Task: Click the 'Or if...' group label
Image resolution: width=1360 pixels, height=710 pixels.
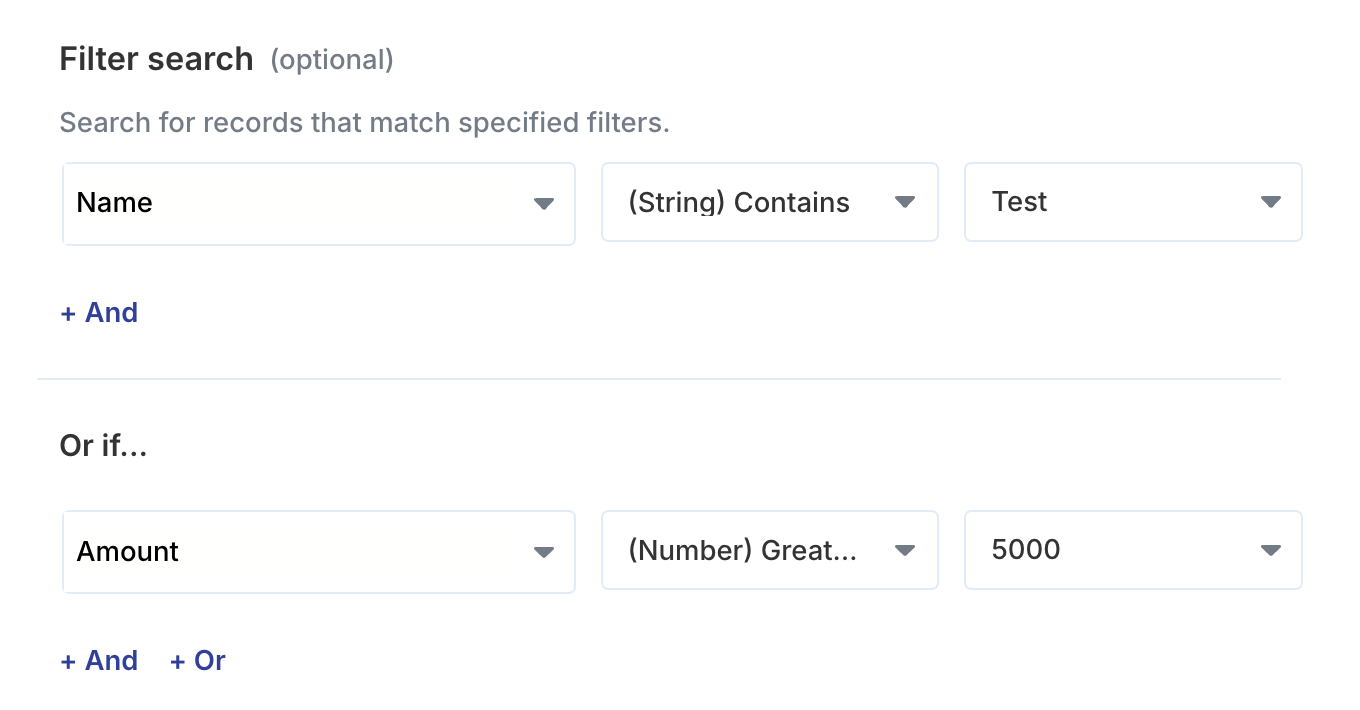Action: 103,446
